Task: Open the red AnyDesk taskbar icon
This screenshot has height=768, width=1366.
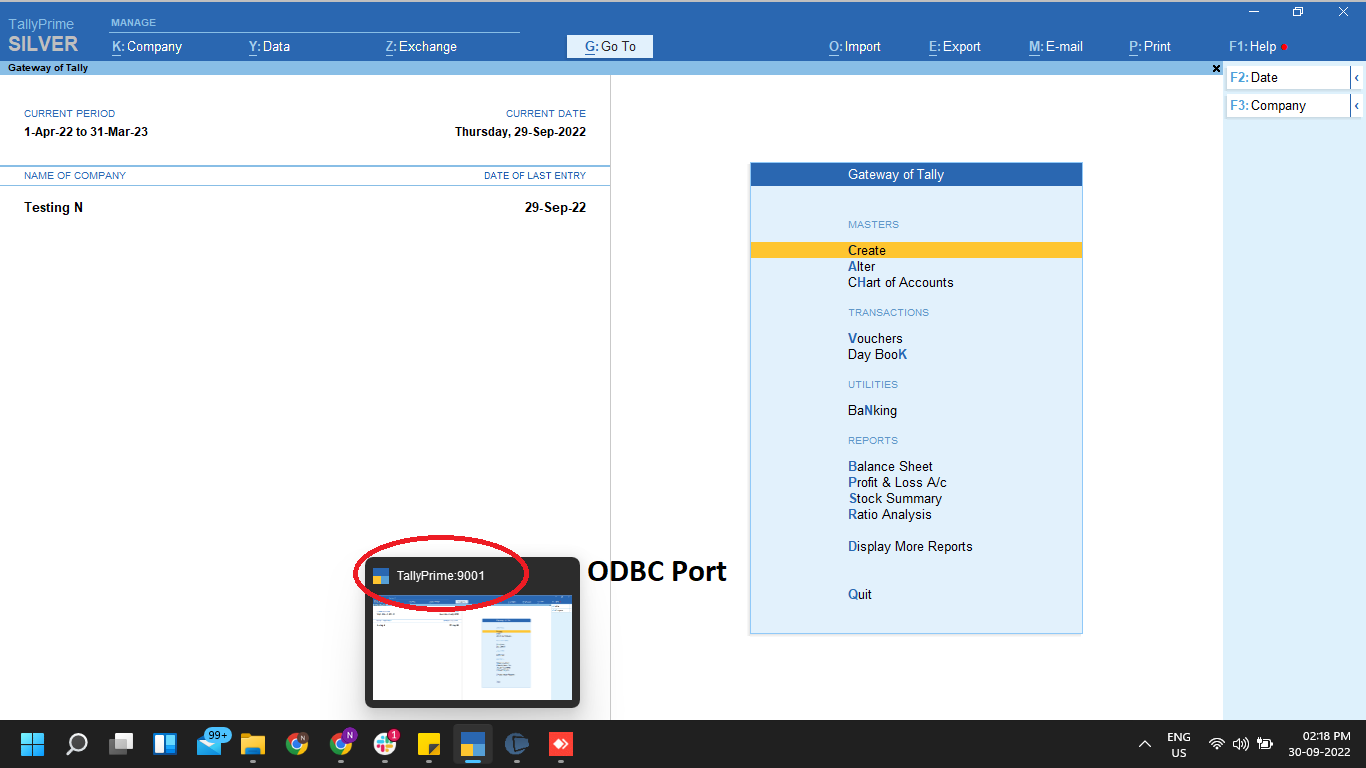Action: [561, 744]
